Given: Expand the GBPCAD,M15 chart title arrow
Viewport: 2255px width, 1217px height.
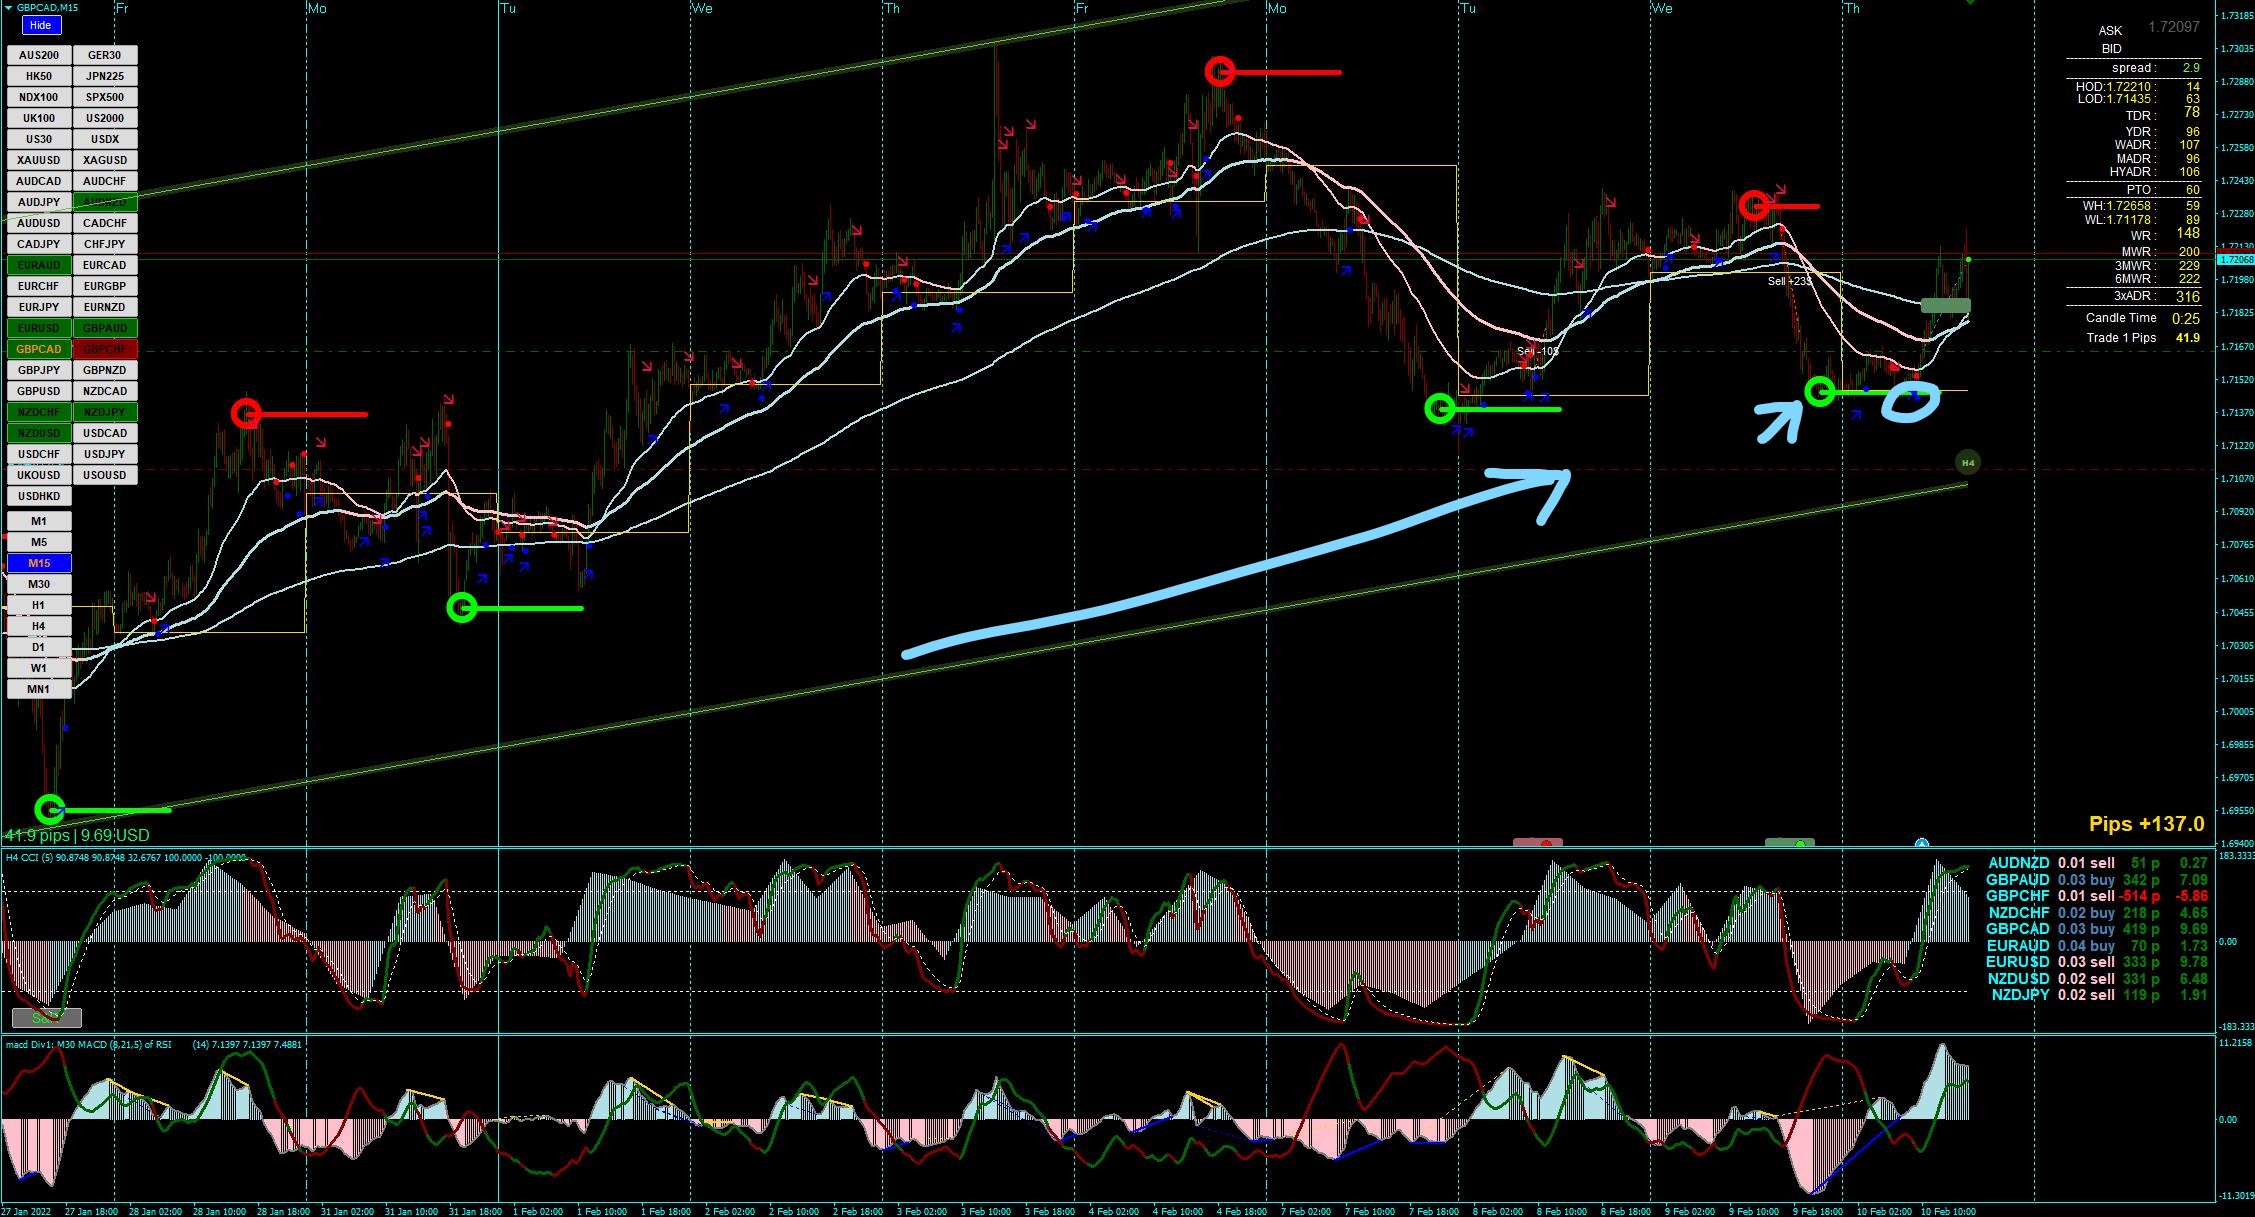Looking at the screenshot, I should click(x=9, y=8).
